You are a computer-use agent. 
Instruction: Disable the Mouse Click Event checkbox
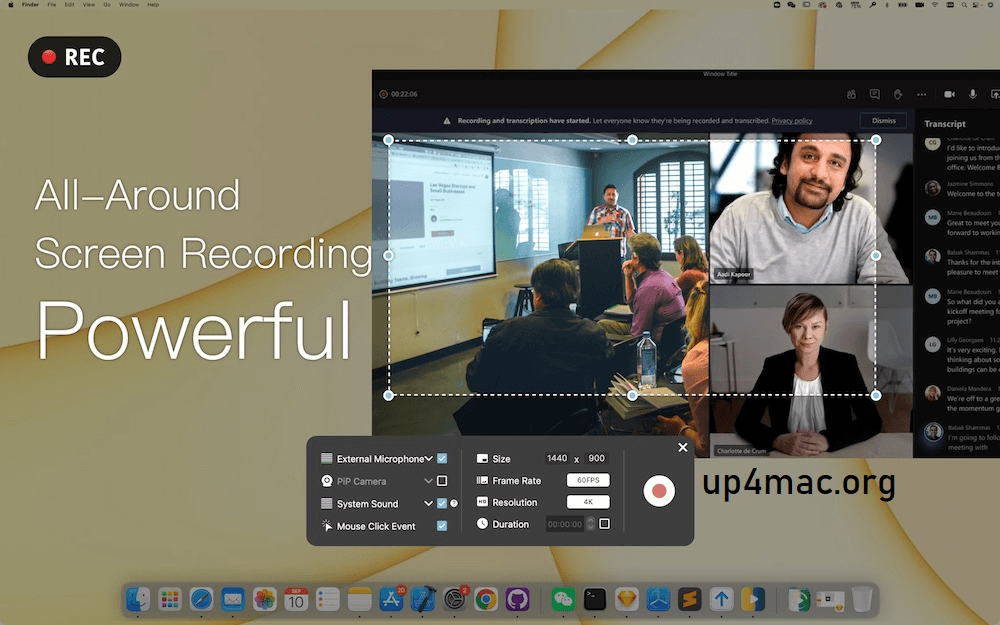tap(442, 526)
